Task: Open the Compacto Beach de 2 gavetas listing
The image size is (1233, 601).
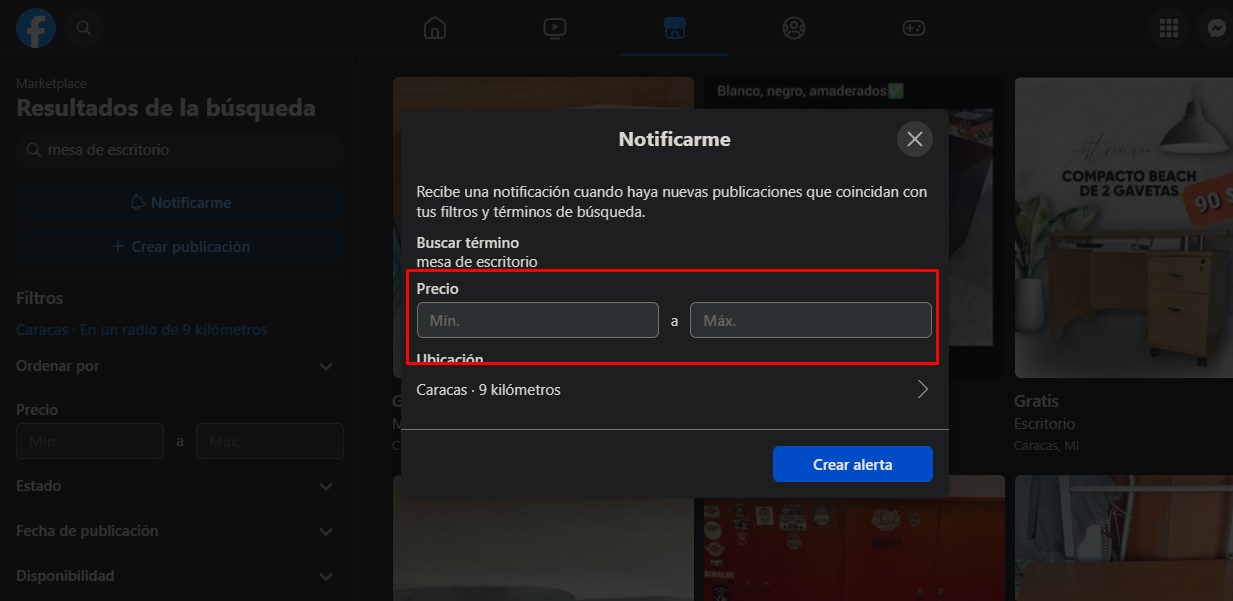Action: click(1124, 228)
